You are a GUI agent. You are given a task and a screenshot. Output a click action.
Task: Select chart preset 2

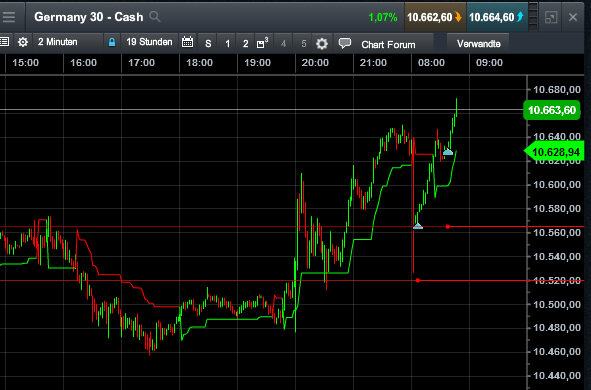(x=245, y=44)
